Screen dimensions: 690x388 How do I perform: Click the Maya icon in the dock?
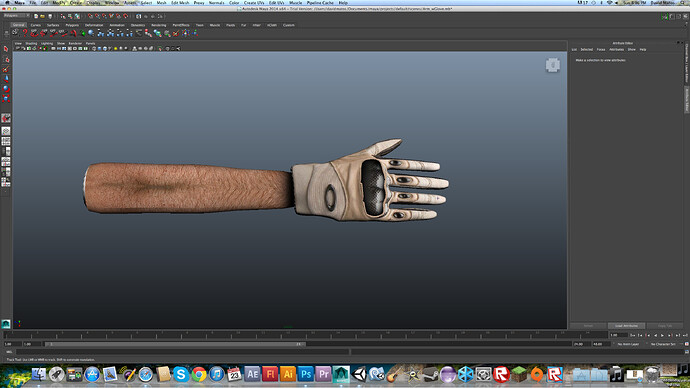341,374
